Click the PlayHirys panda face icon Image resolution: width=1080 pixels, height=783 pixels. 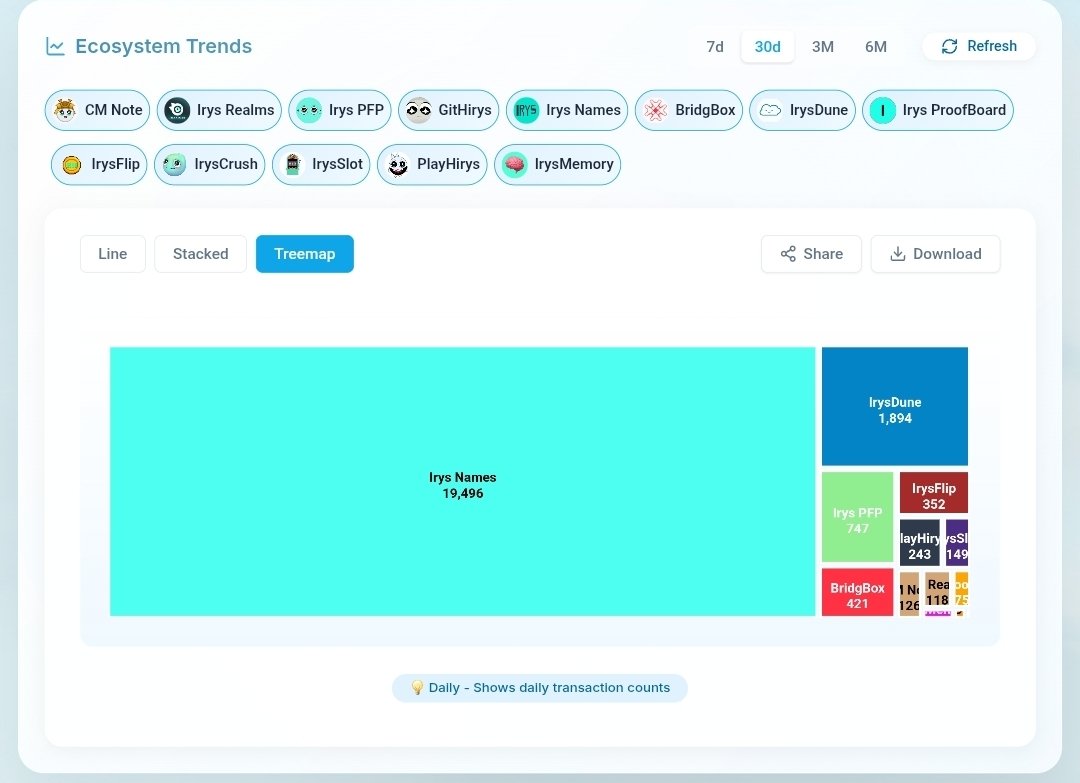397,165
